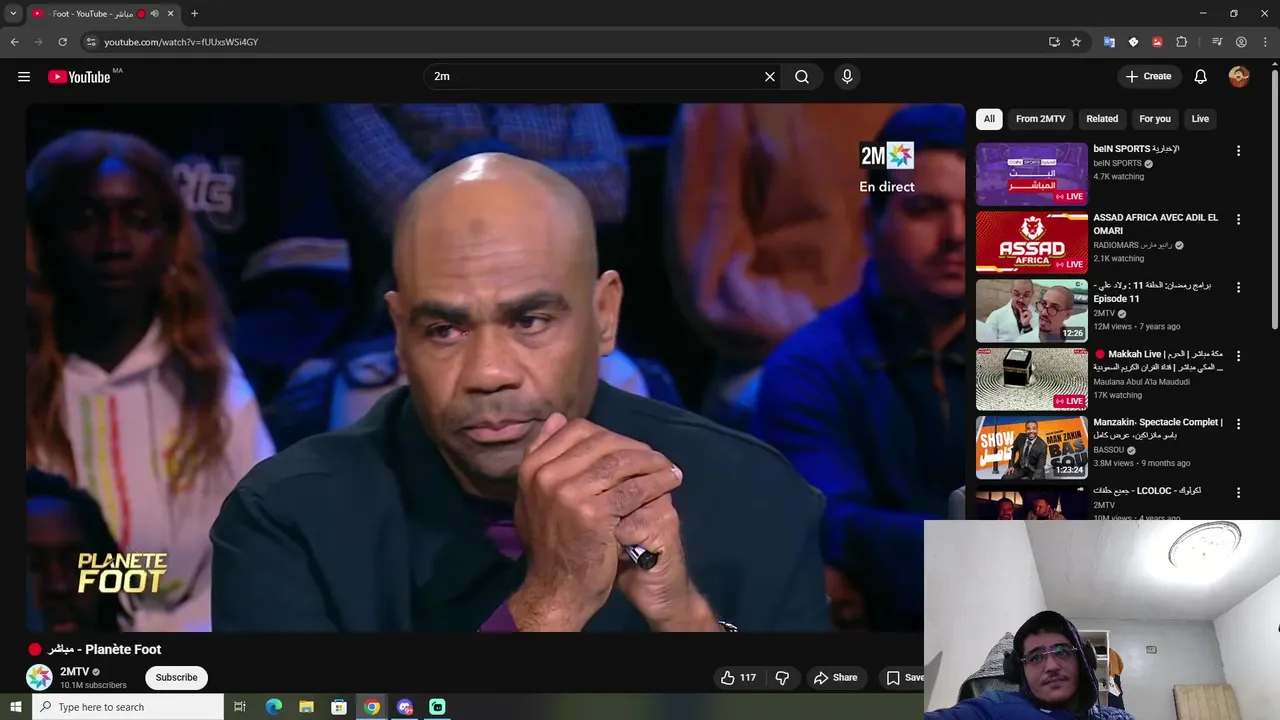Image resolution: width=1280 pixels, height=720 pixels.
Task: Bookmark this page with the star
Action: click(1076, 42)
